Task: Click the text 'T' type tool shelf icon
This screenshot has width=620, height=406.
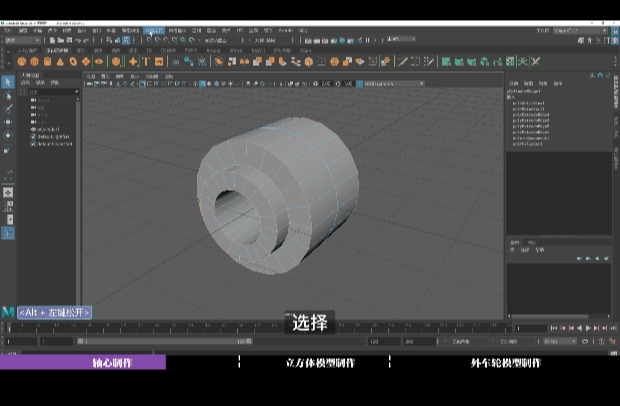Action: [146, 61]
